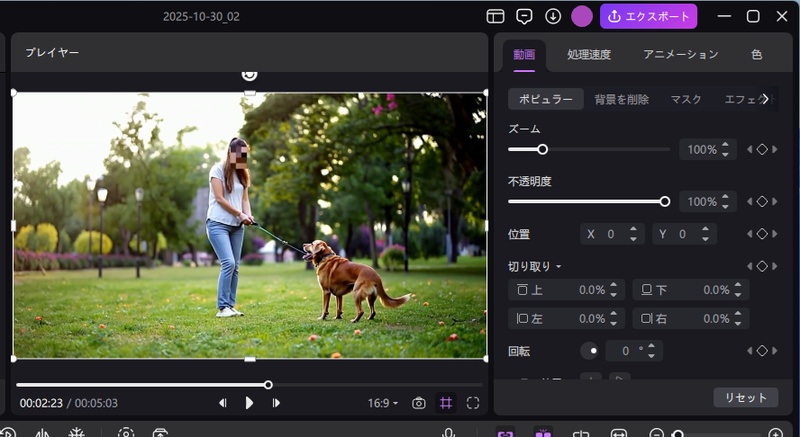Decrease ズーム value with down arrow
Screen dimensions: 800x437
(x=726, y=154)
